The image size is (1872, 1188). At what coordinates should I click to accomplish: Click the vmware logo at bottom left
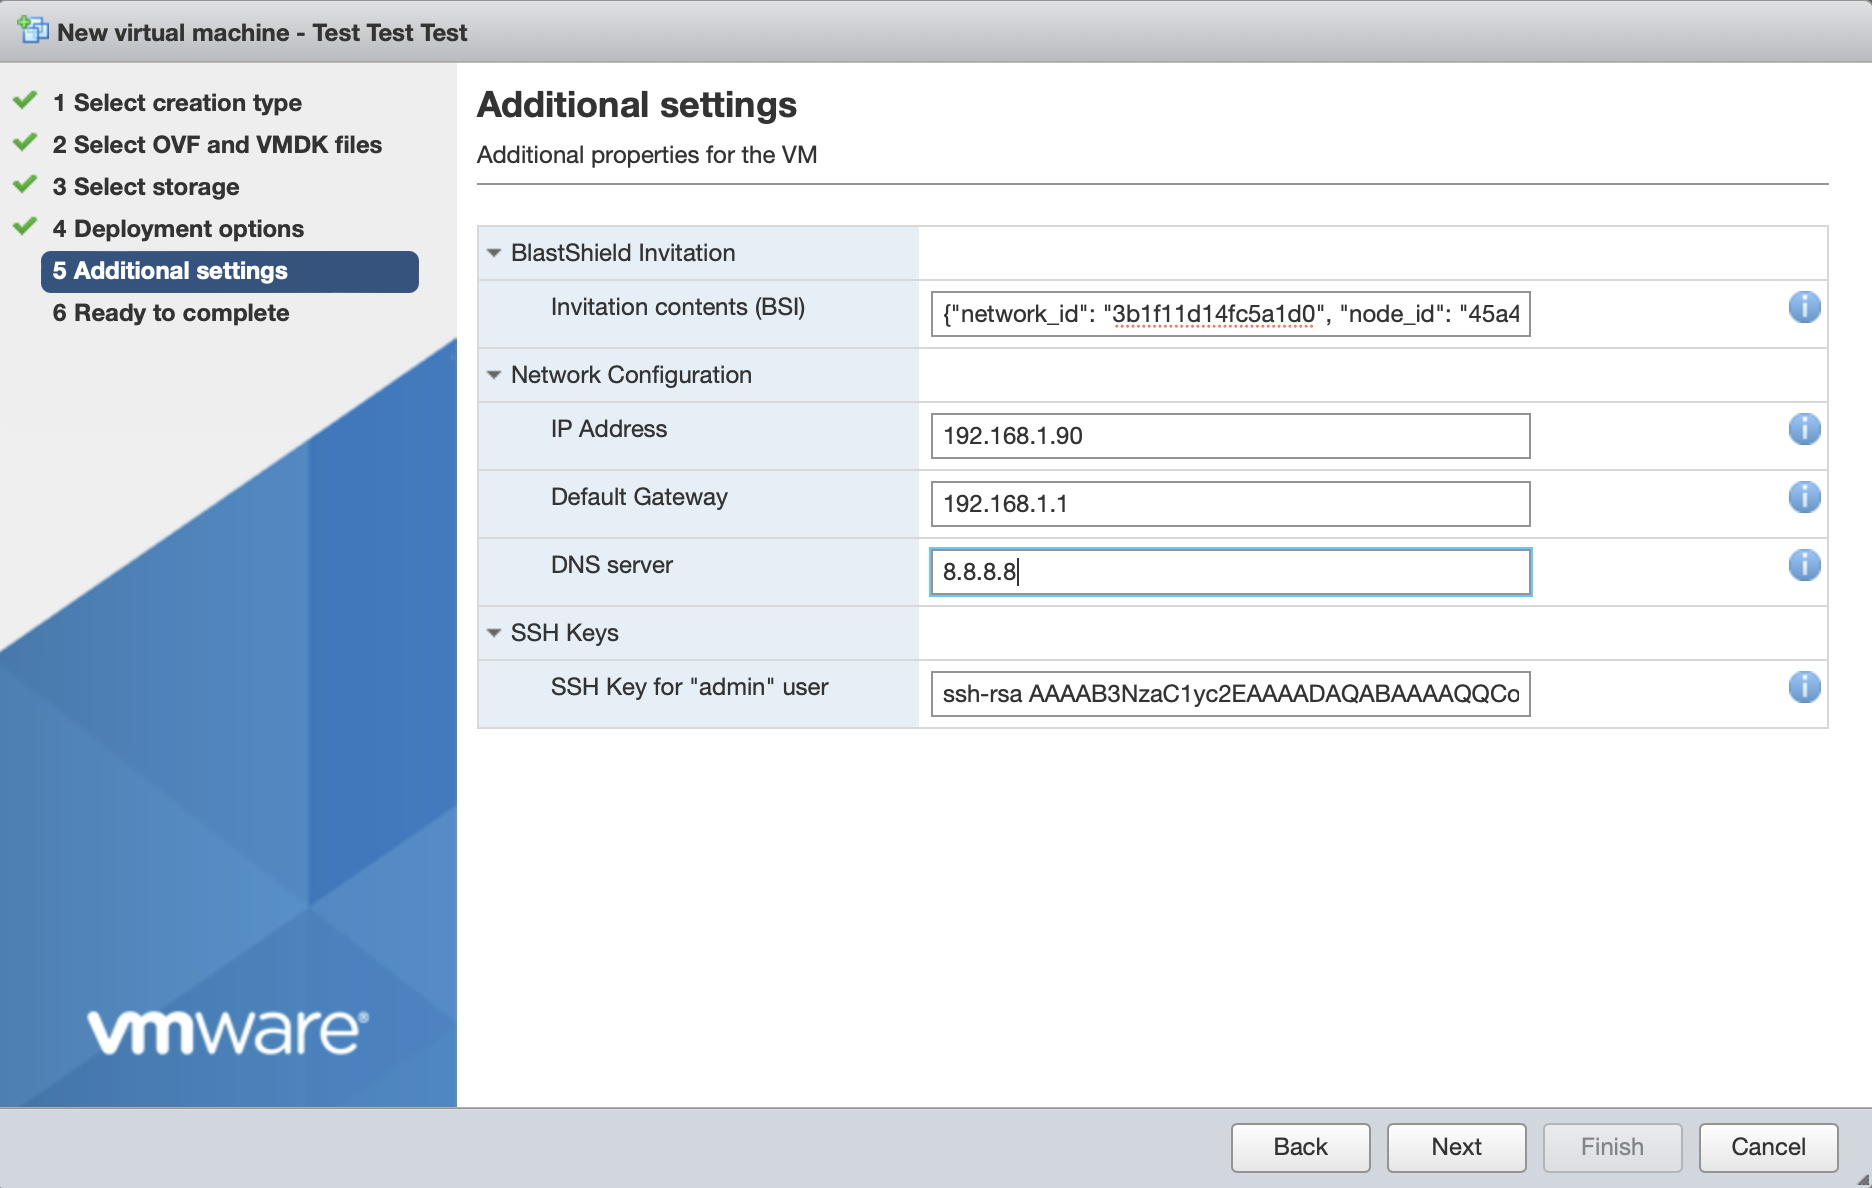226,1030
